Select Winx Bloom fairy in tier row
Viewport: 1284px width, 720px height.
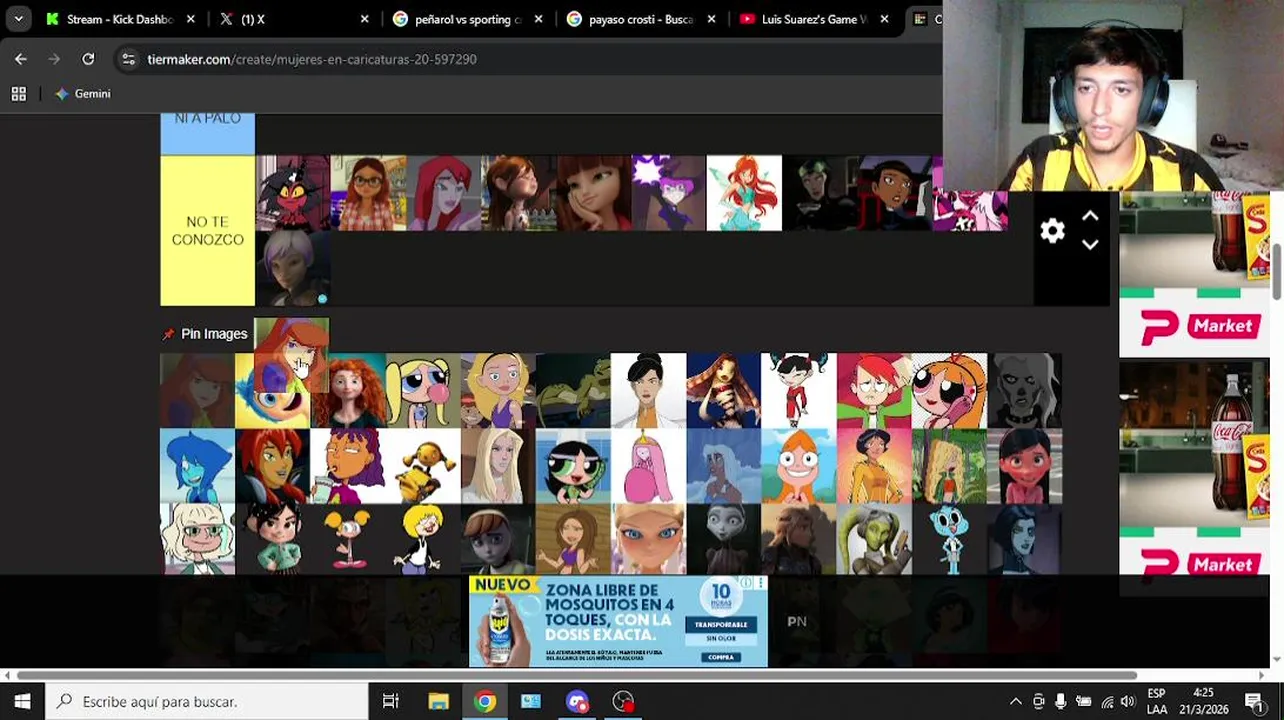(744, 193)
